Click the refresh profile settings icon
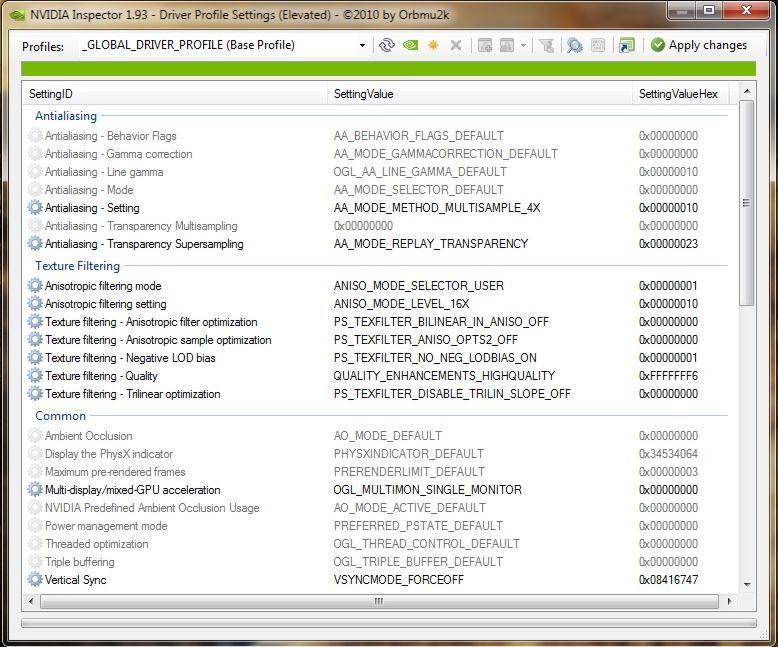Screen dimensions: 778x647 pos(387,45)
